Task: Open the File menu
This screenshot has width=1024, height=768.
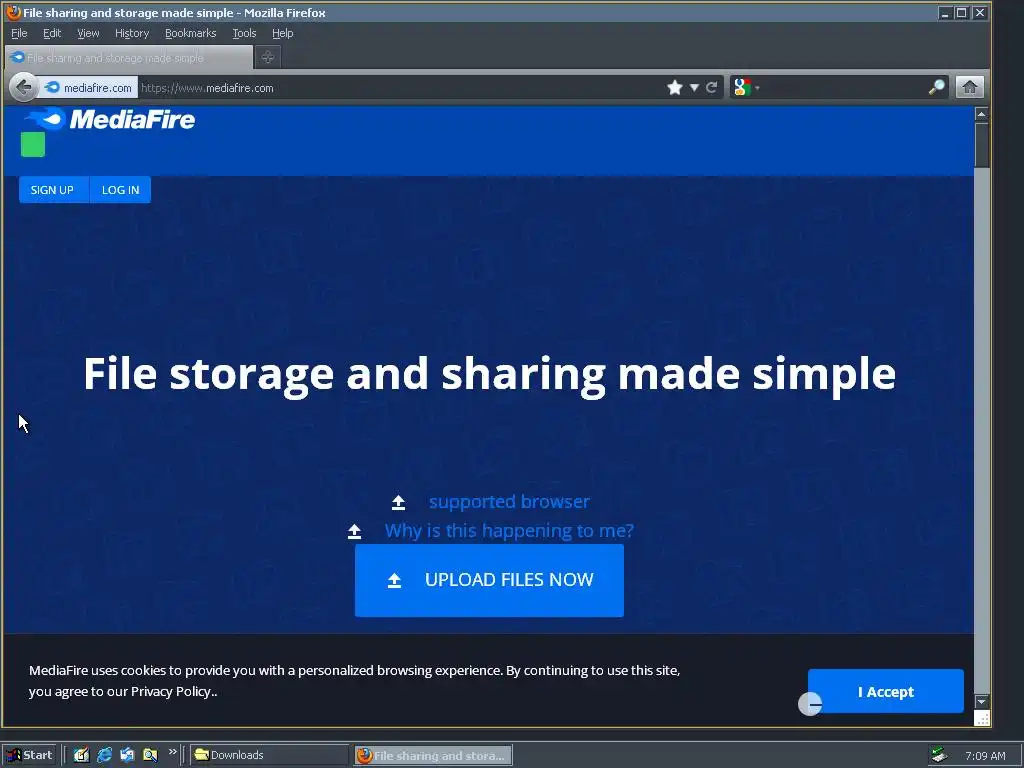Action: (x=19, y=33)
